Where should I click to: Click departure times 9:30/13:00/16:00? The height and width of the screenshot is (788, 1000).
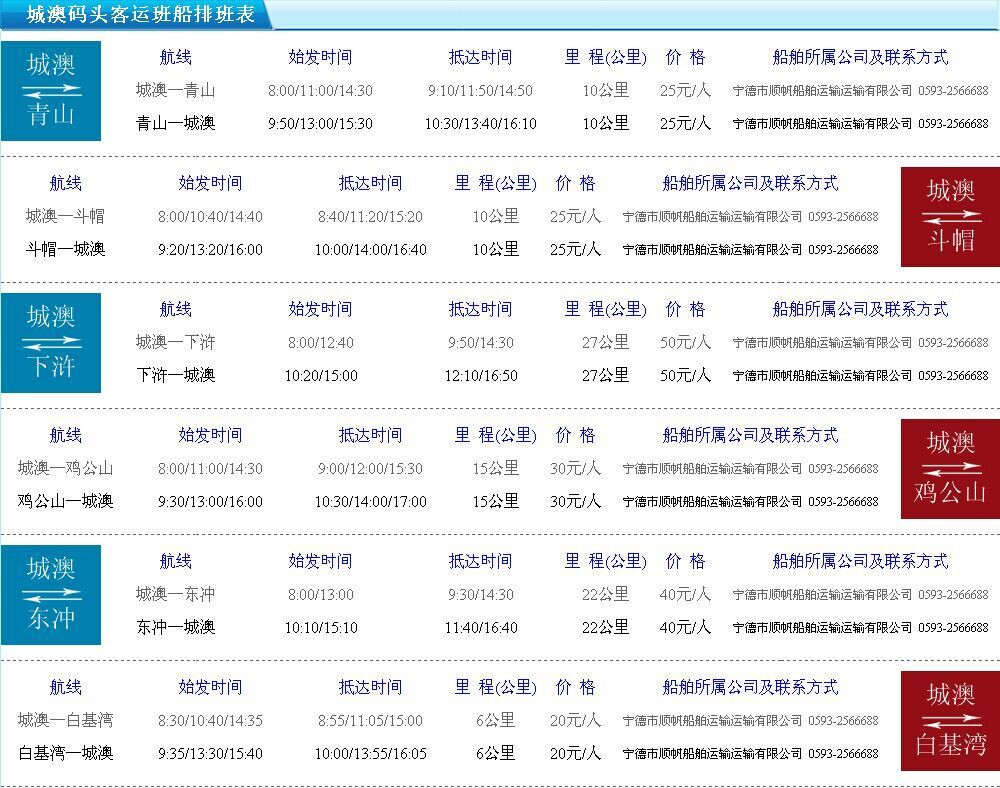(210, 501)
